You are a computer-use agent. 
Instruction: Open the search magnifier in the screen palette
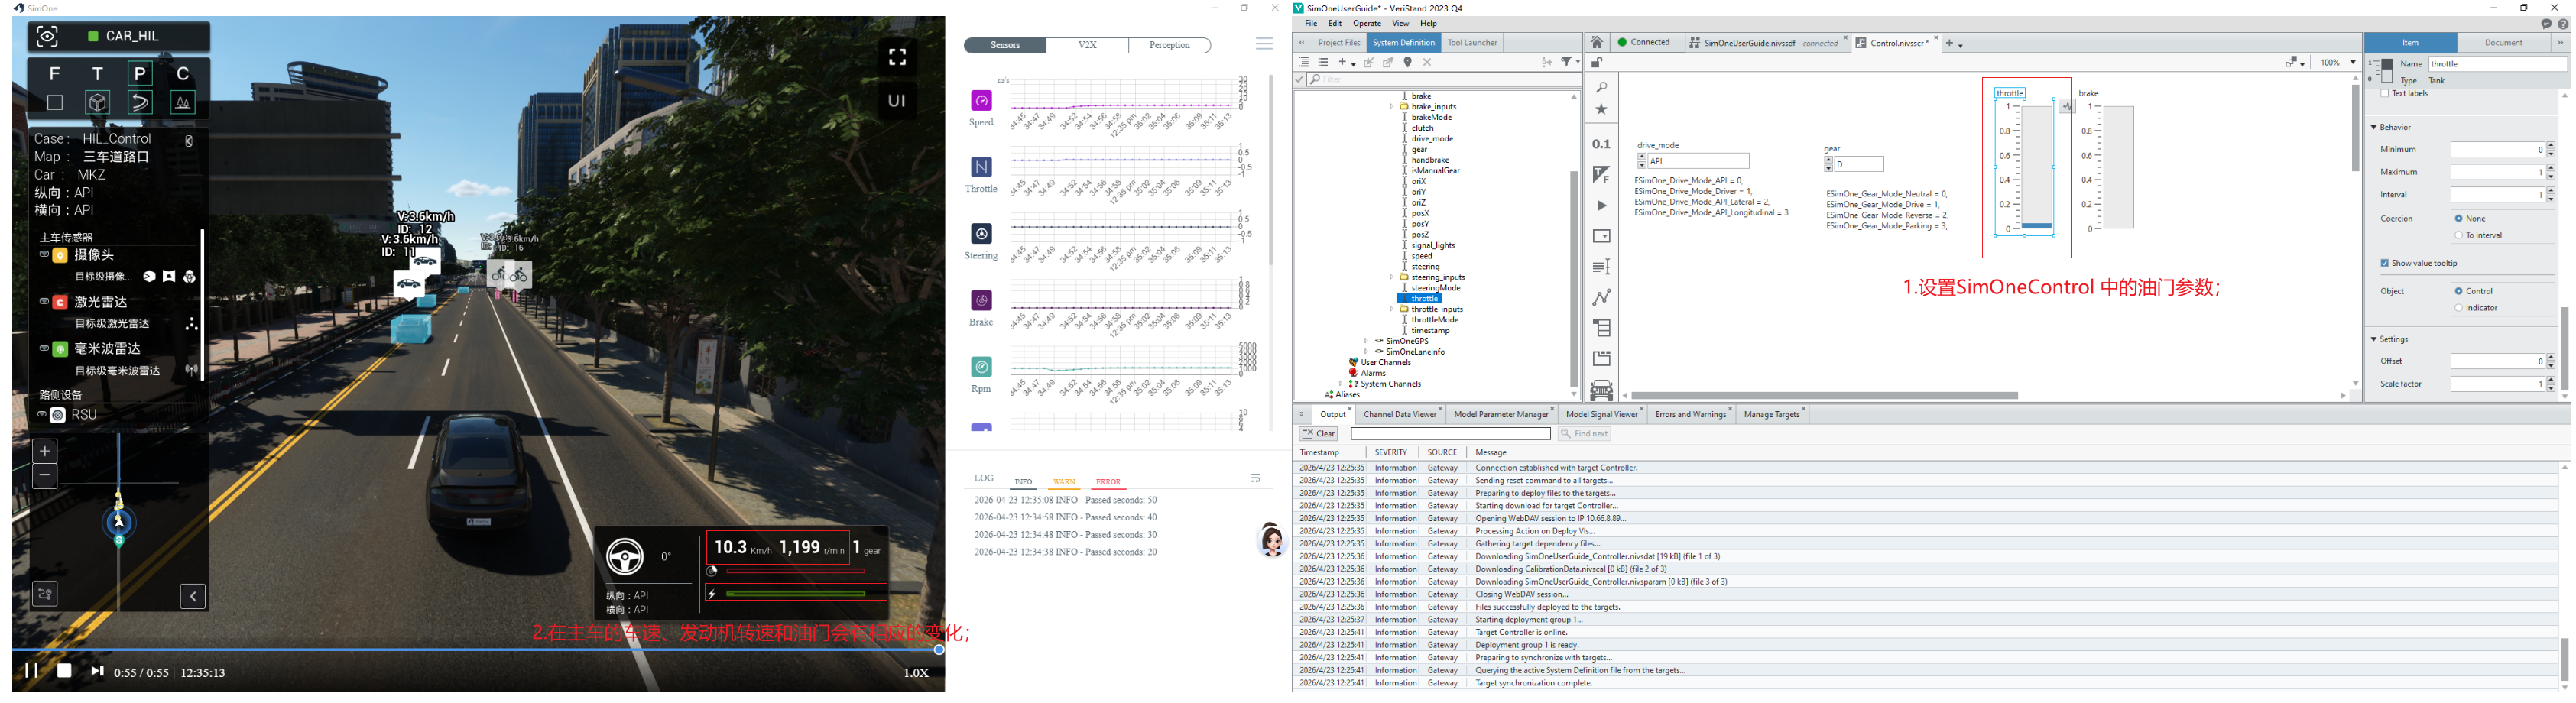coord(1601,88)
